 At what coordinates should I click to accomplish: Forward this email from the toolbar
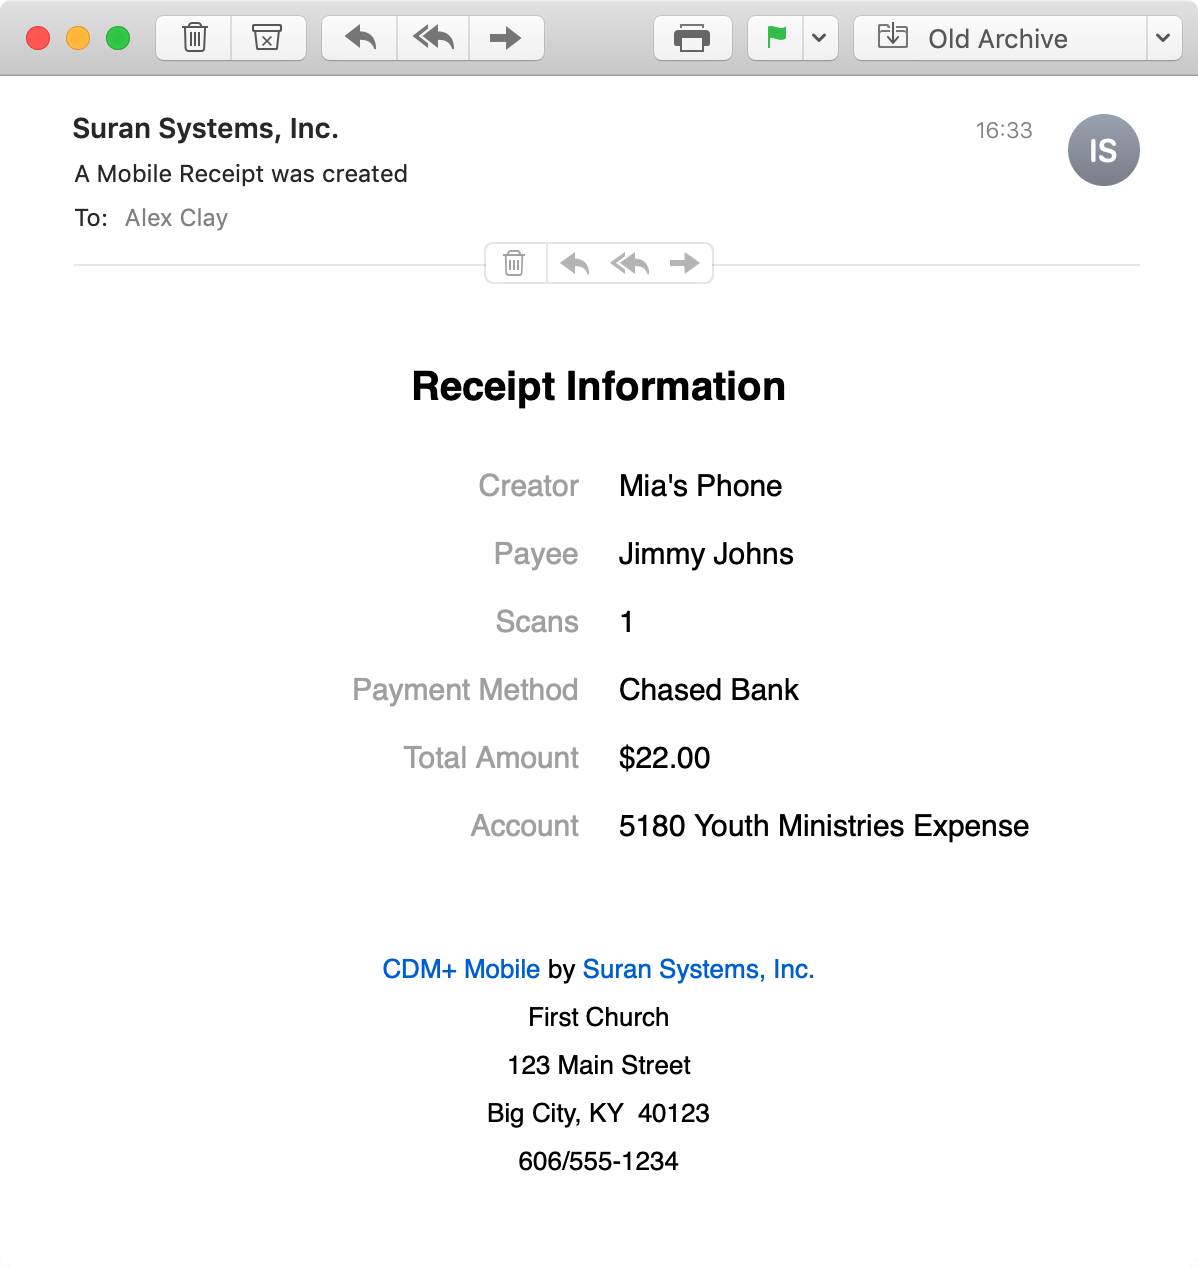coord(506,39)
